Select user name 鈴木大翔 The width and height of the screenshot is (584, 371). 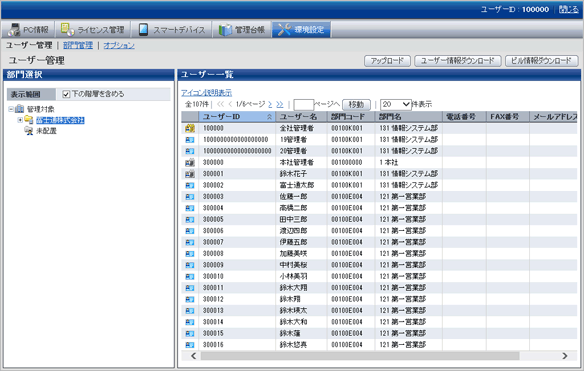pyautogui.click(x=293, y=288)
